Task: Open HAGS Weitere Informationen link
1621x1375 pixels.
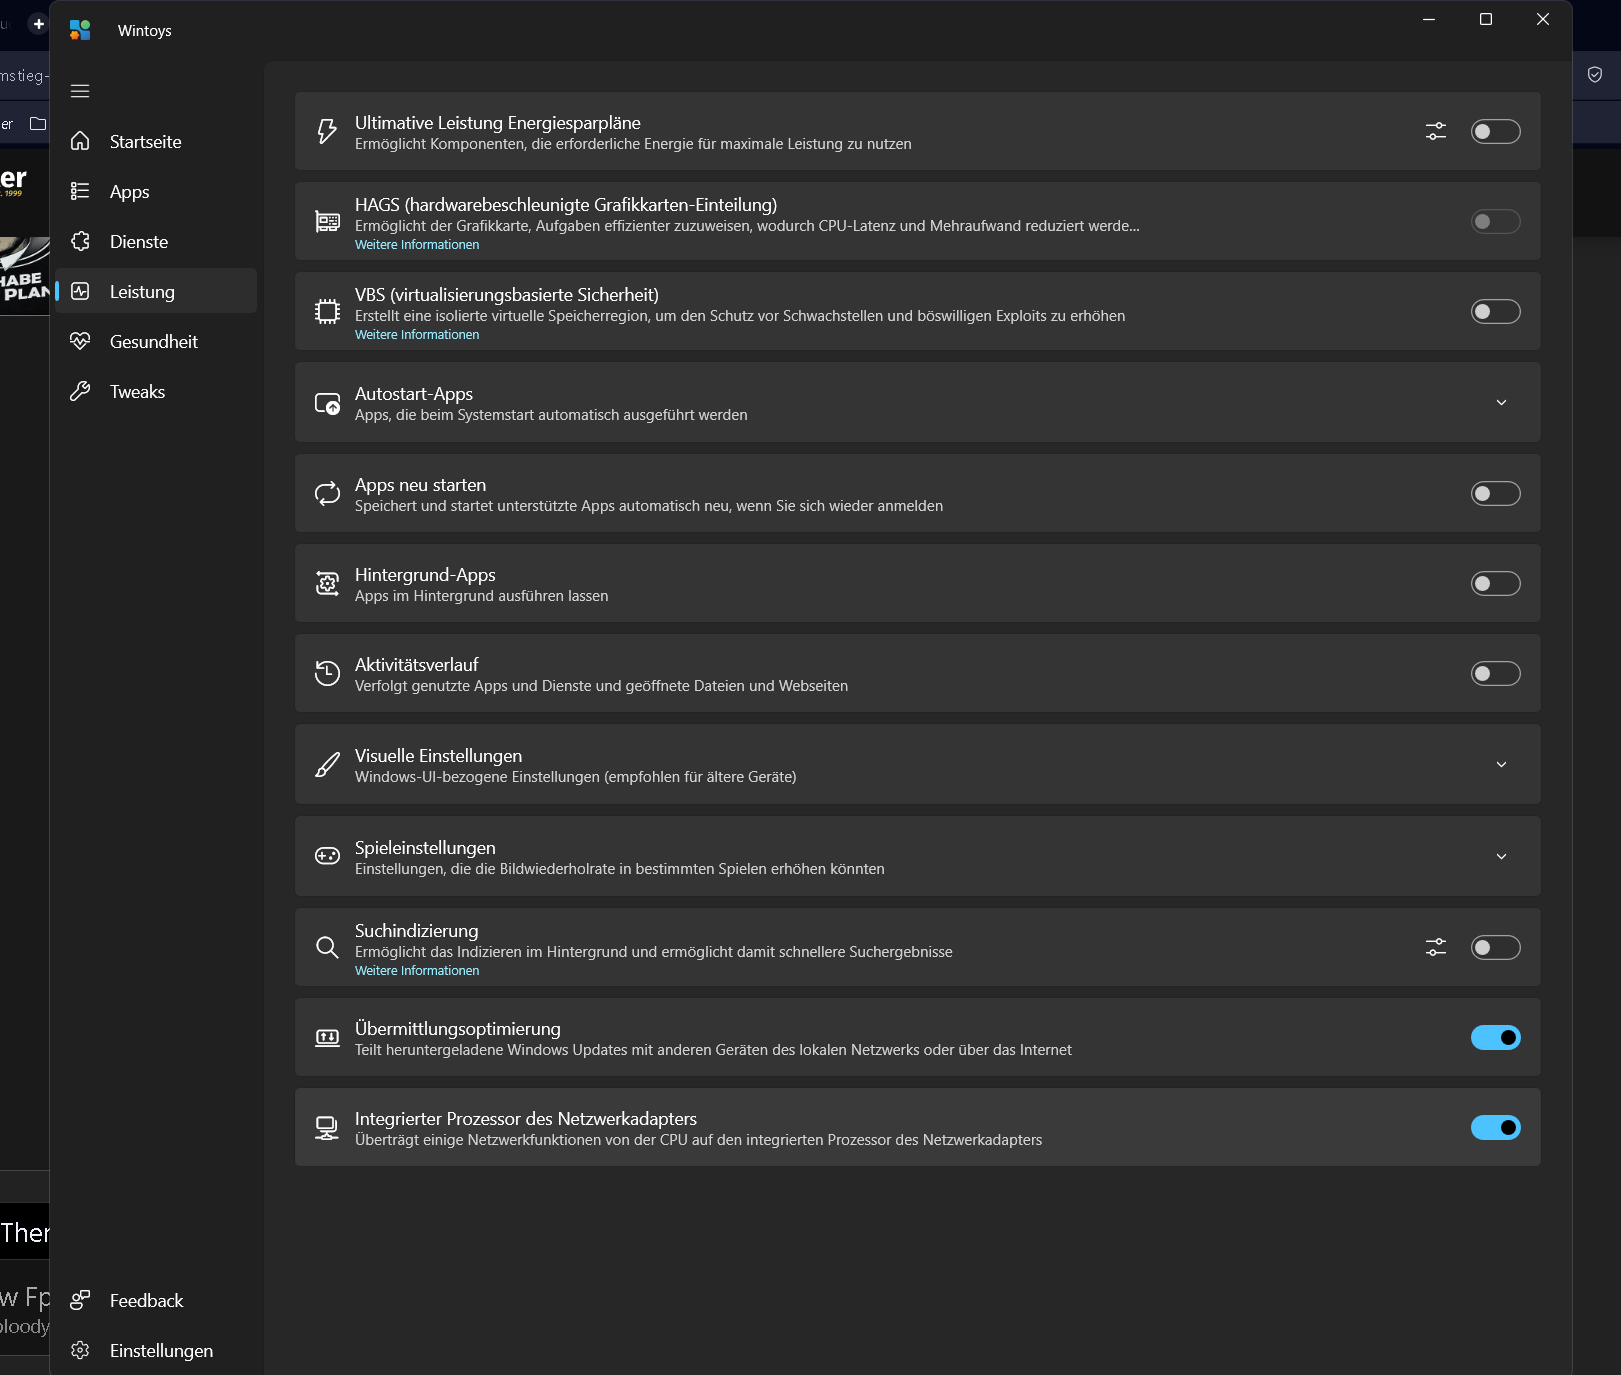Action: click(417, 245)
